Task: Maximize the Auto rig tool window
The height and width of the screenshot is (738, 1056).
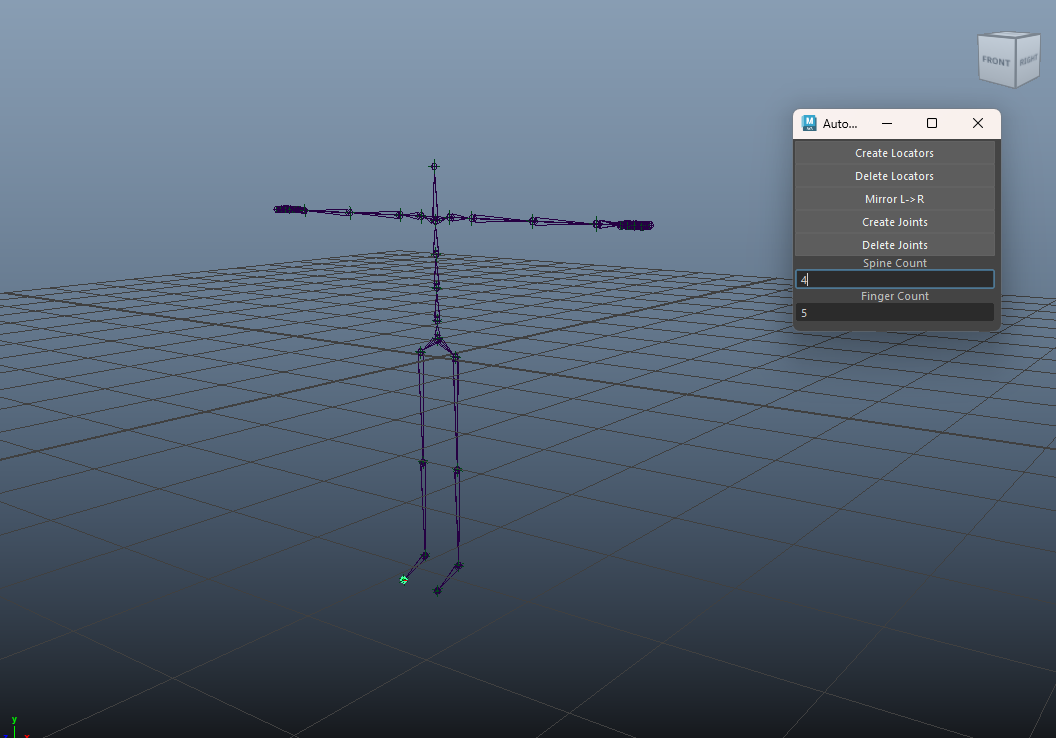Action: click(931, 122)
